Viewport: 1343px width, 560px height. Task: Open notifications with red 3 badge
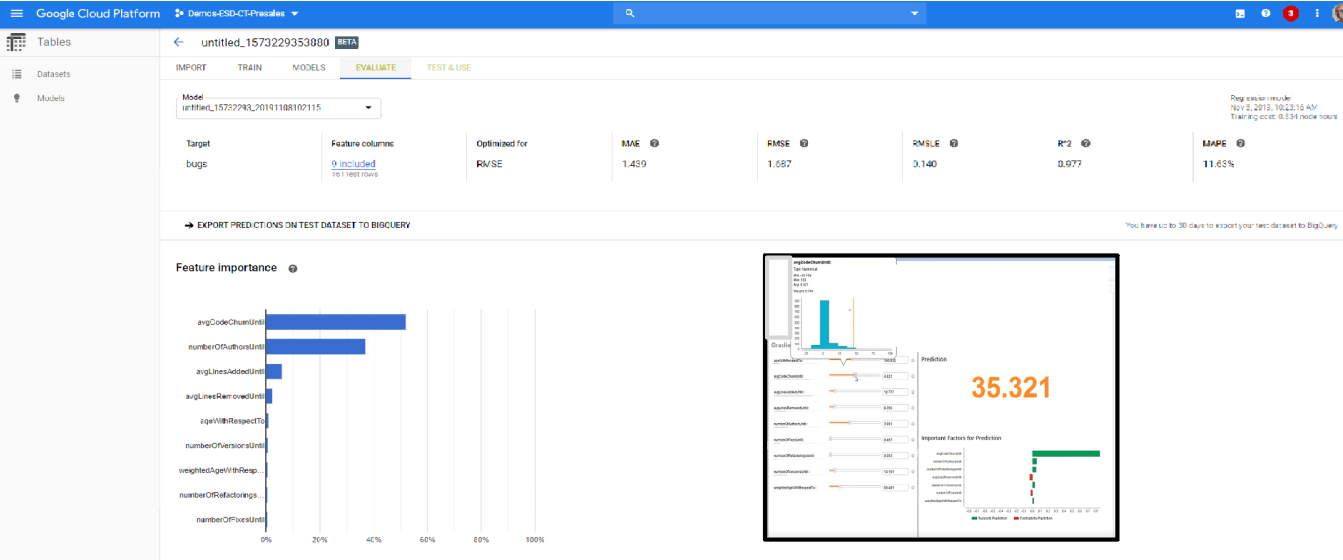[x=1291, y=14]
